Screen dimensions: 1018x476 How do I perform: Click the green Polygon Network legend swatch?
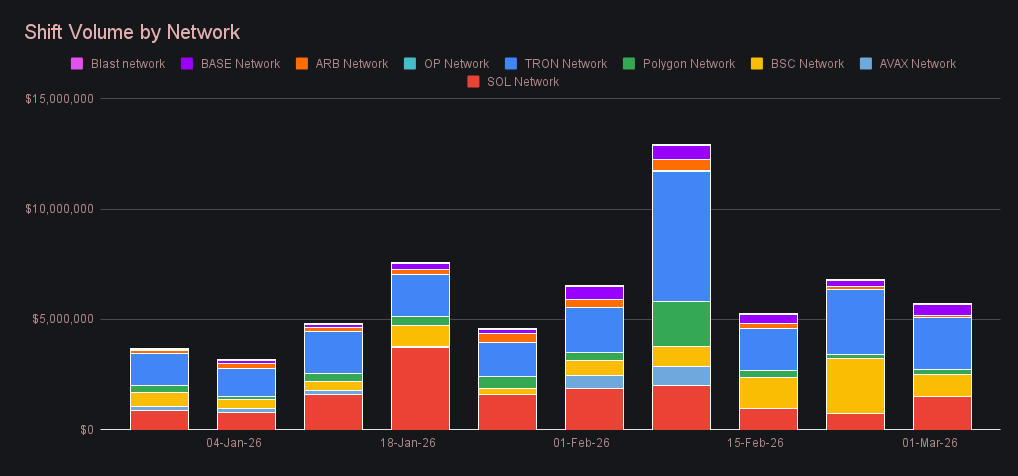point(629,64)
